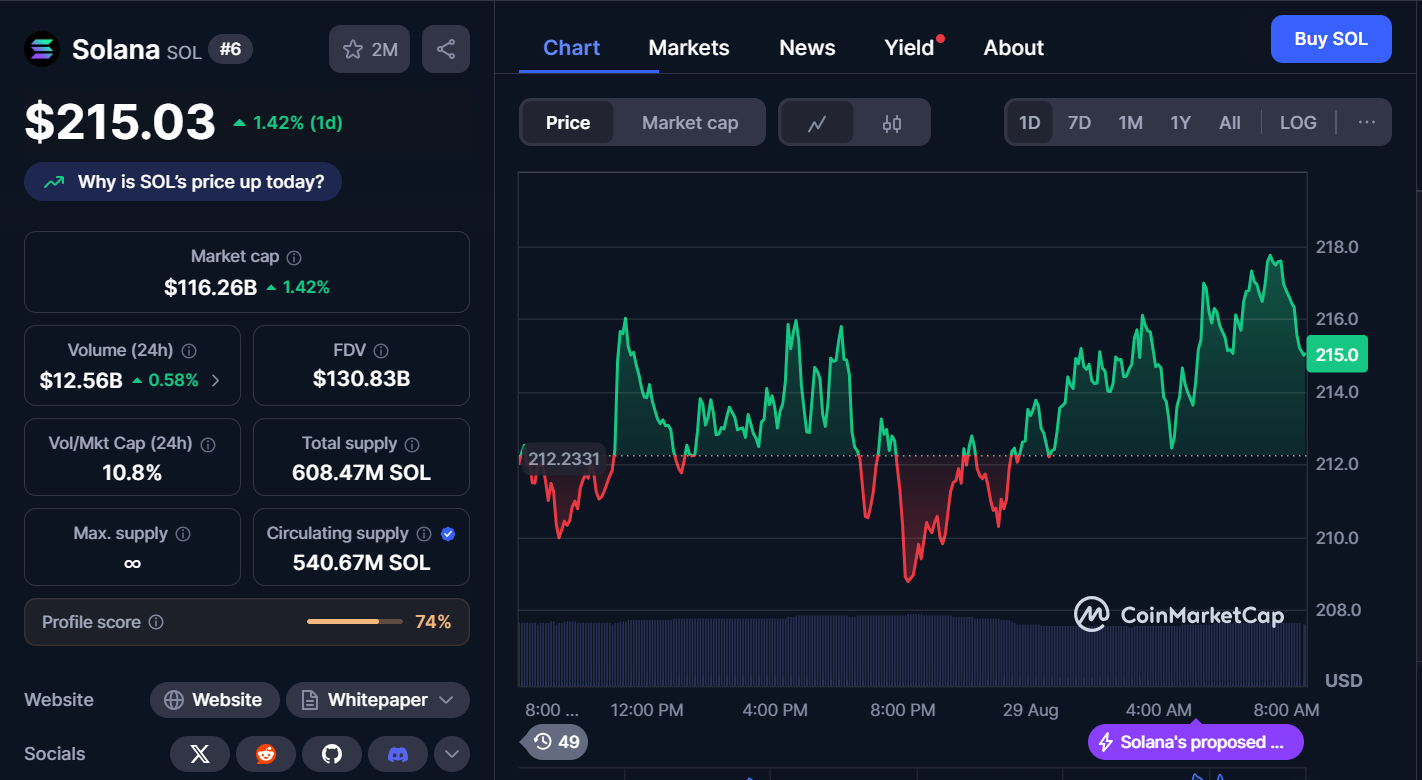
Task: Open Volume (24h) details arrow
Action: [216, 381]
